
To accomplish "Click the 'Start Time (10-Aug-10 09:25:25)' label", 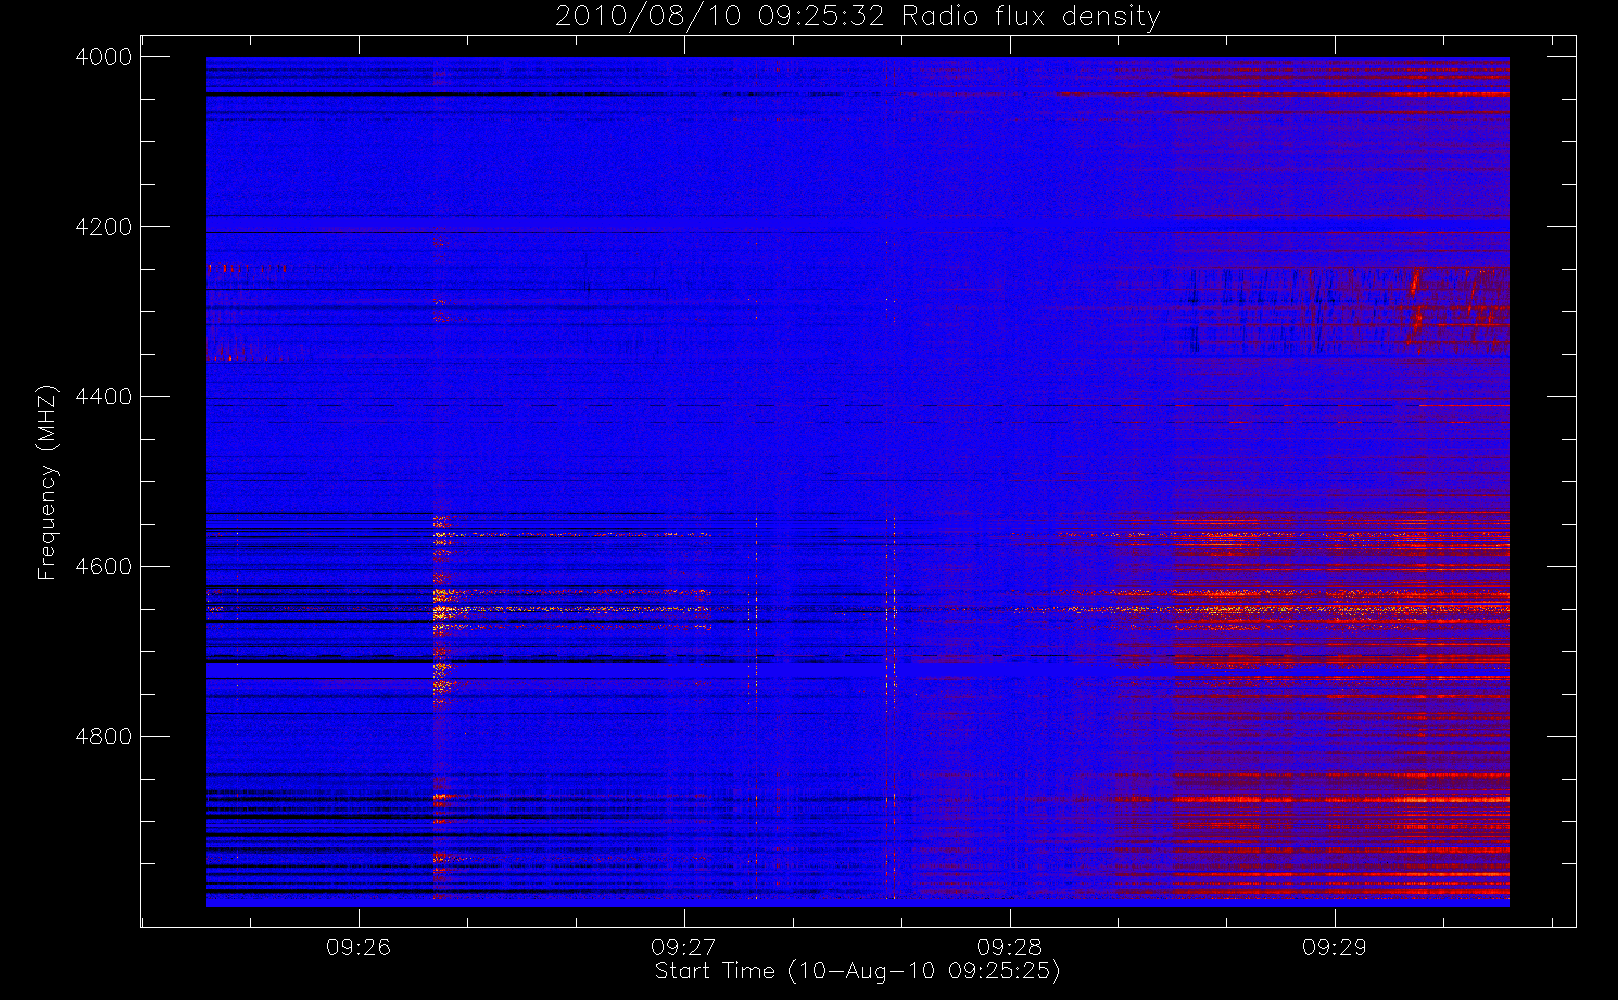I will (857, 971).
